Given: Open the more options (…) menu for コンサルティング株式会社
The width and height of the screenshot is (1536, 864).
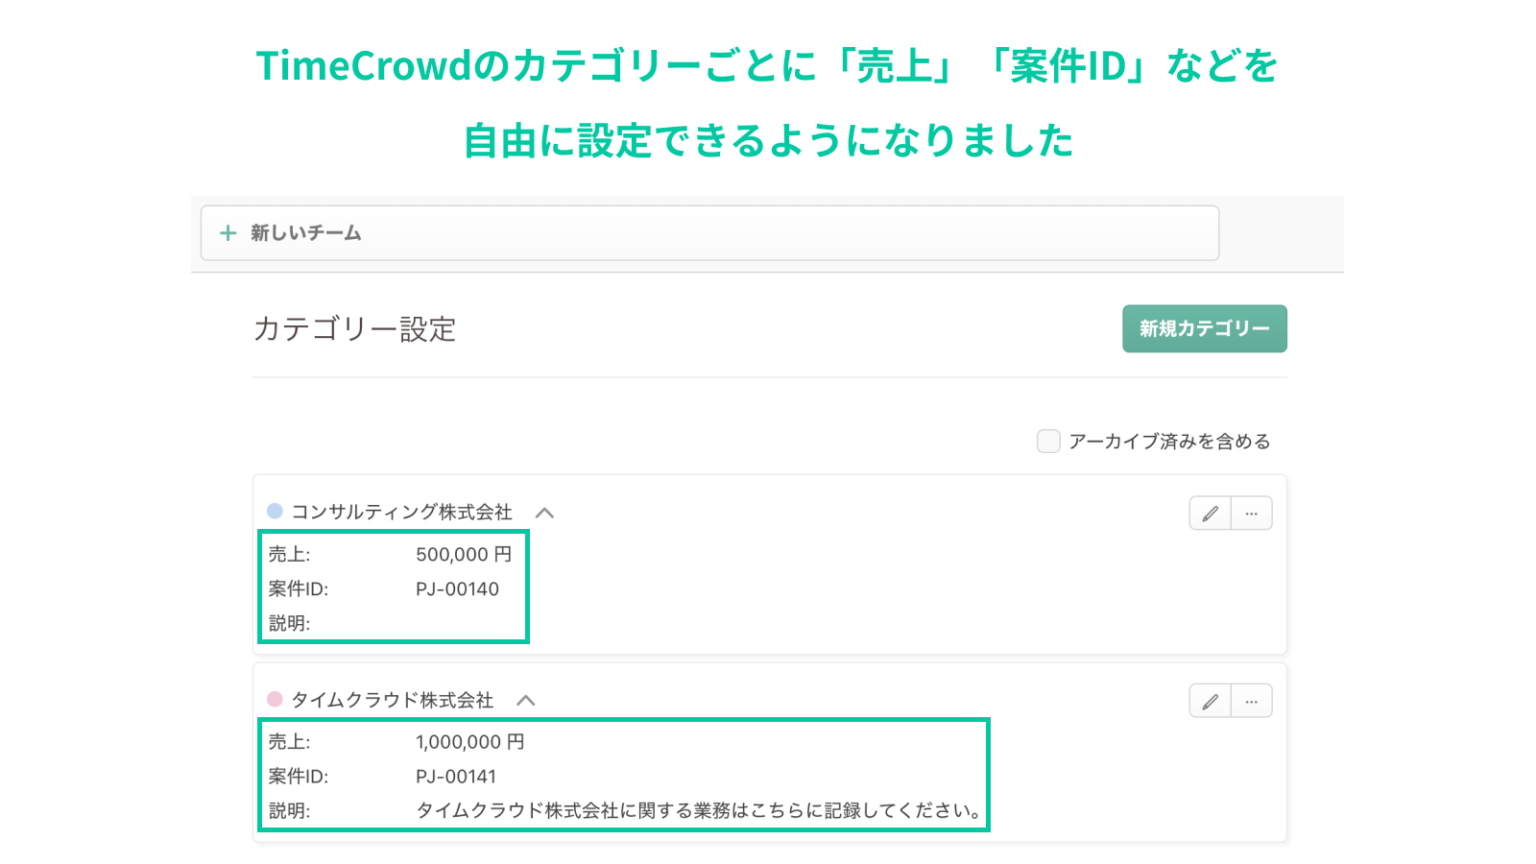Looking at the screenshot, I should pyautogui.click(x=1251, y=513).
